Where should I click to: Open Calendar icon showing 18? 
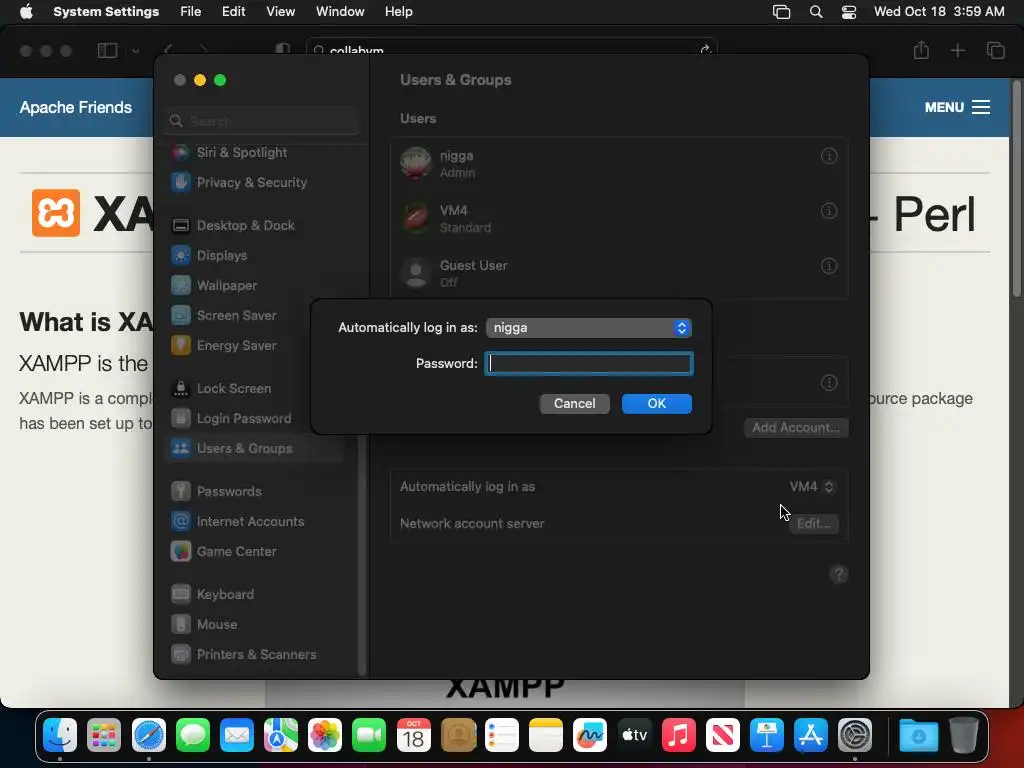point(413,735)
